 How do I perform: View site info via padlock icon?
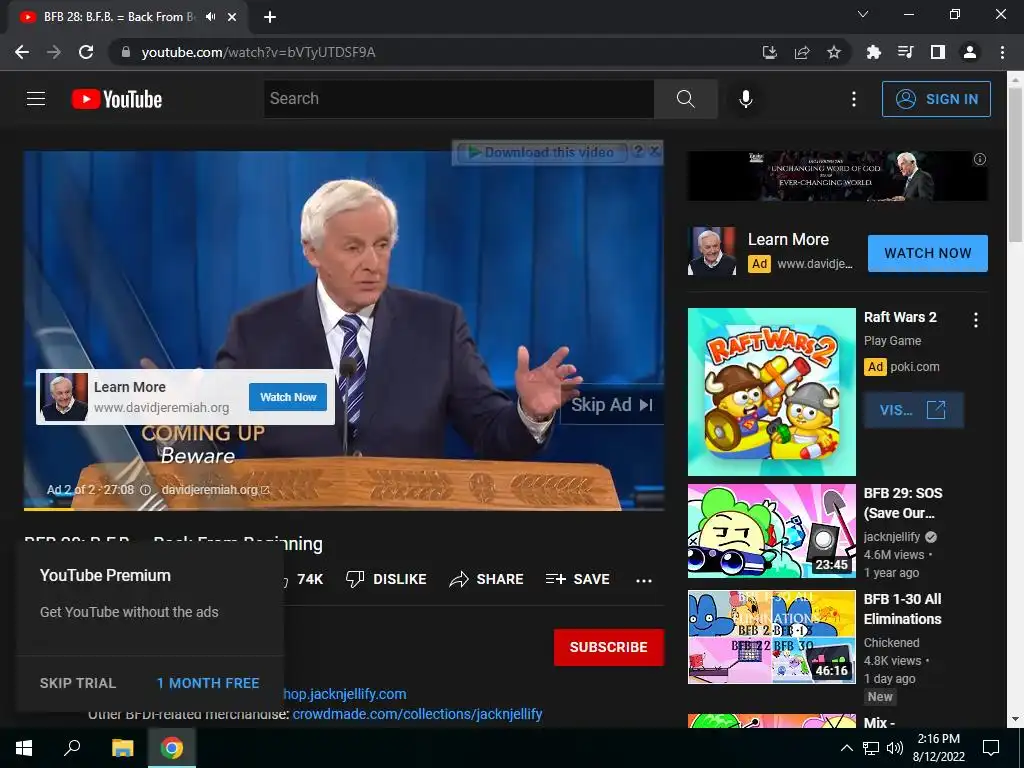click(125, 52)
